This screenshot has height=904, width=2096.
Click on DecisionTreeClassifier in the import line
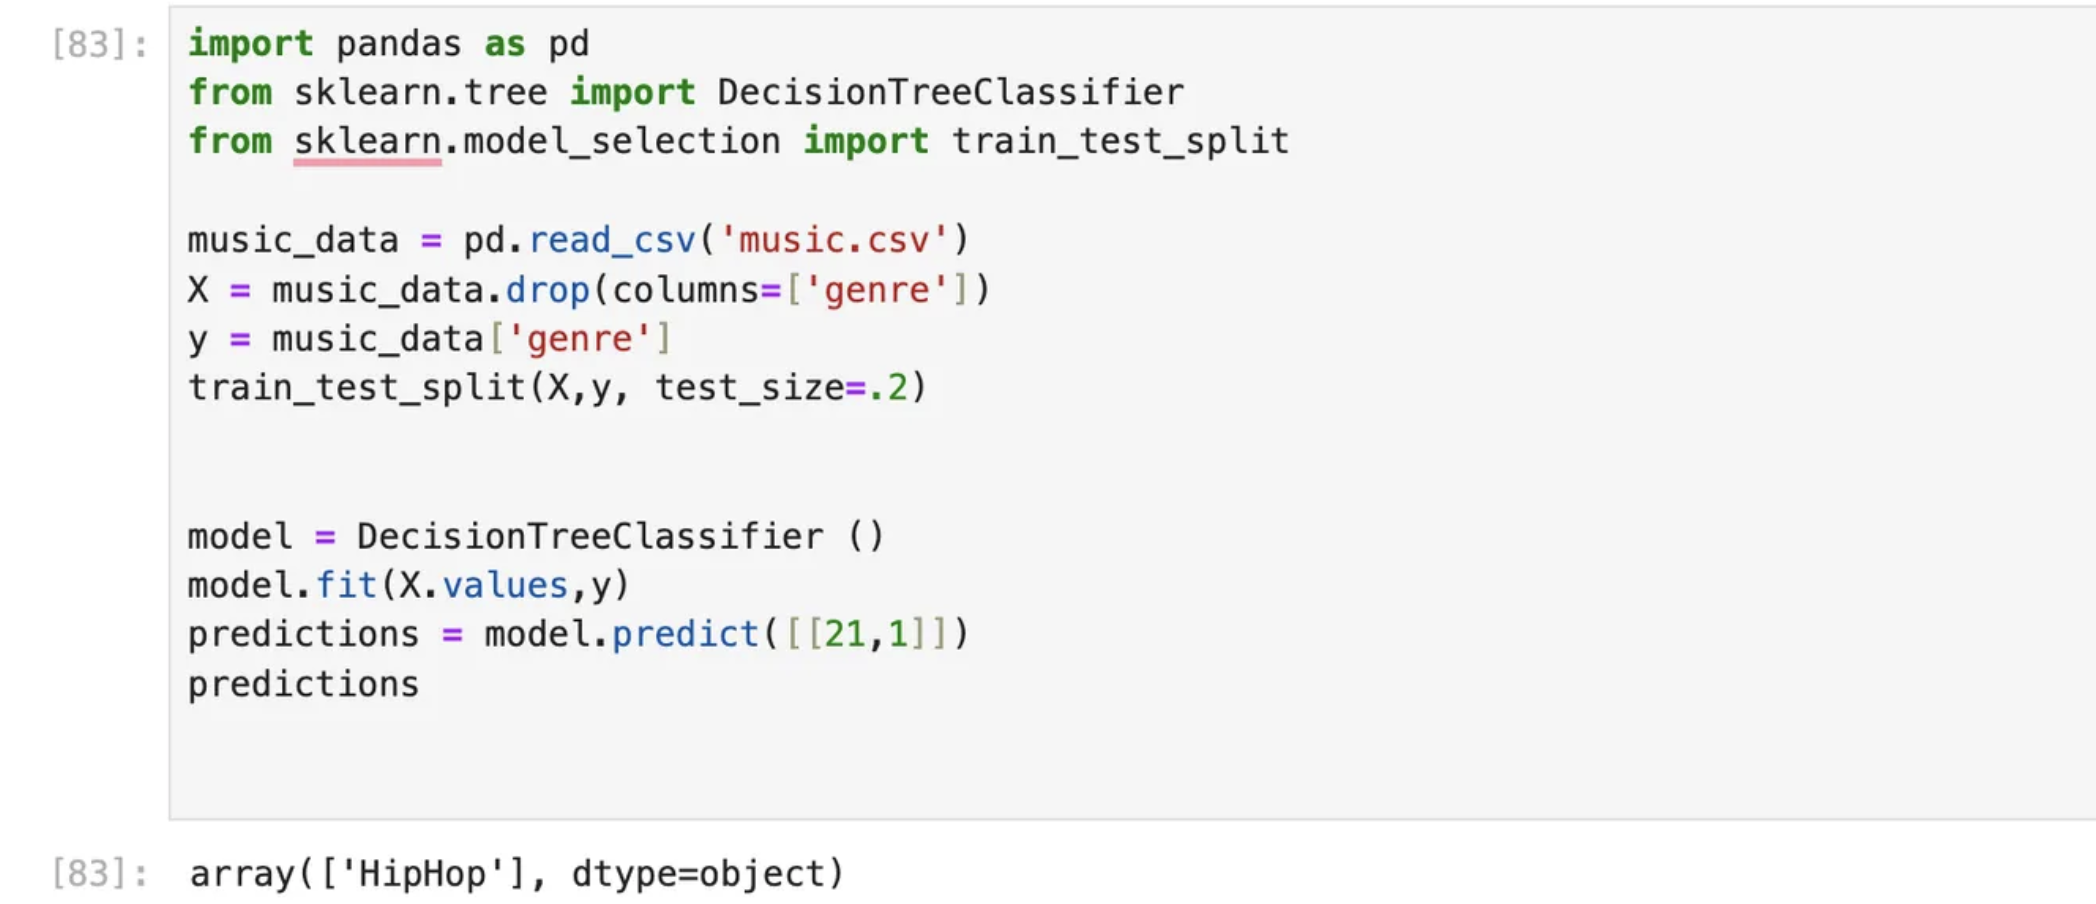point(950,93)
